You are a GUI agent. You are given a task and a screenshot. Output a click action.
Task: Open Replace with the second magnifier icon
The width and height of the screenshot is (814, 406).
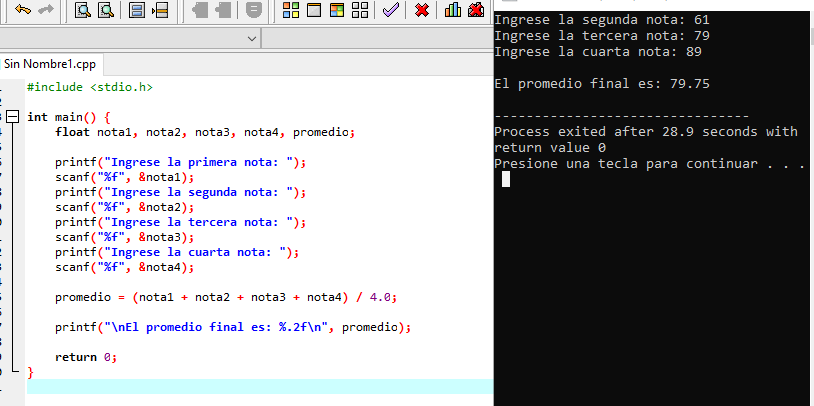point(104,10)
